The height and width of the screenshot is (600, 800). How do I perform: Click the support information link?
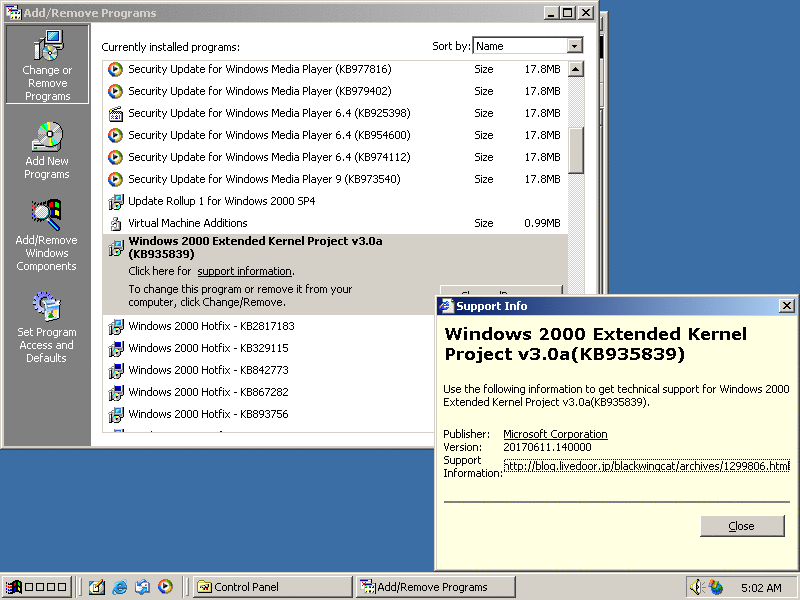coord(244,271)
